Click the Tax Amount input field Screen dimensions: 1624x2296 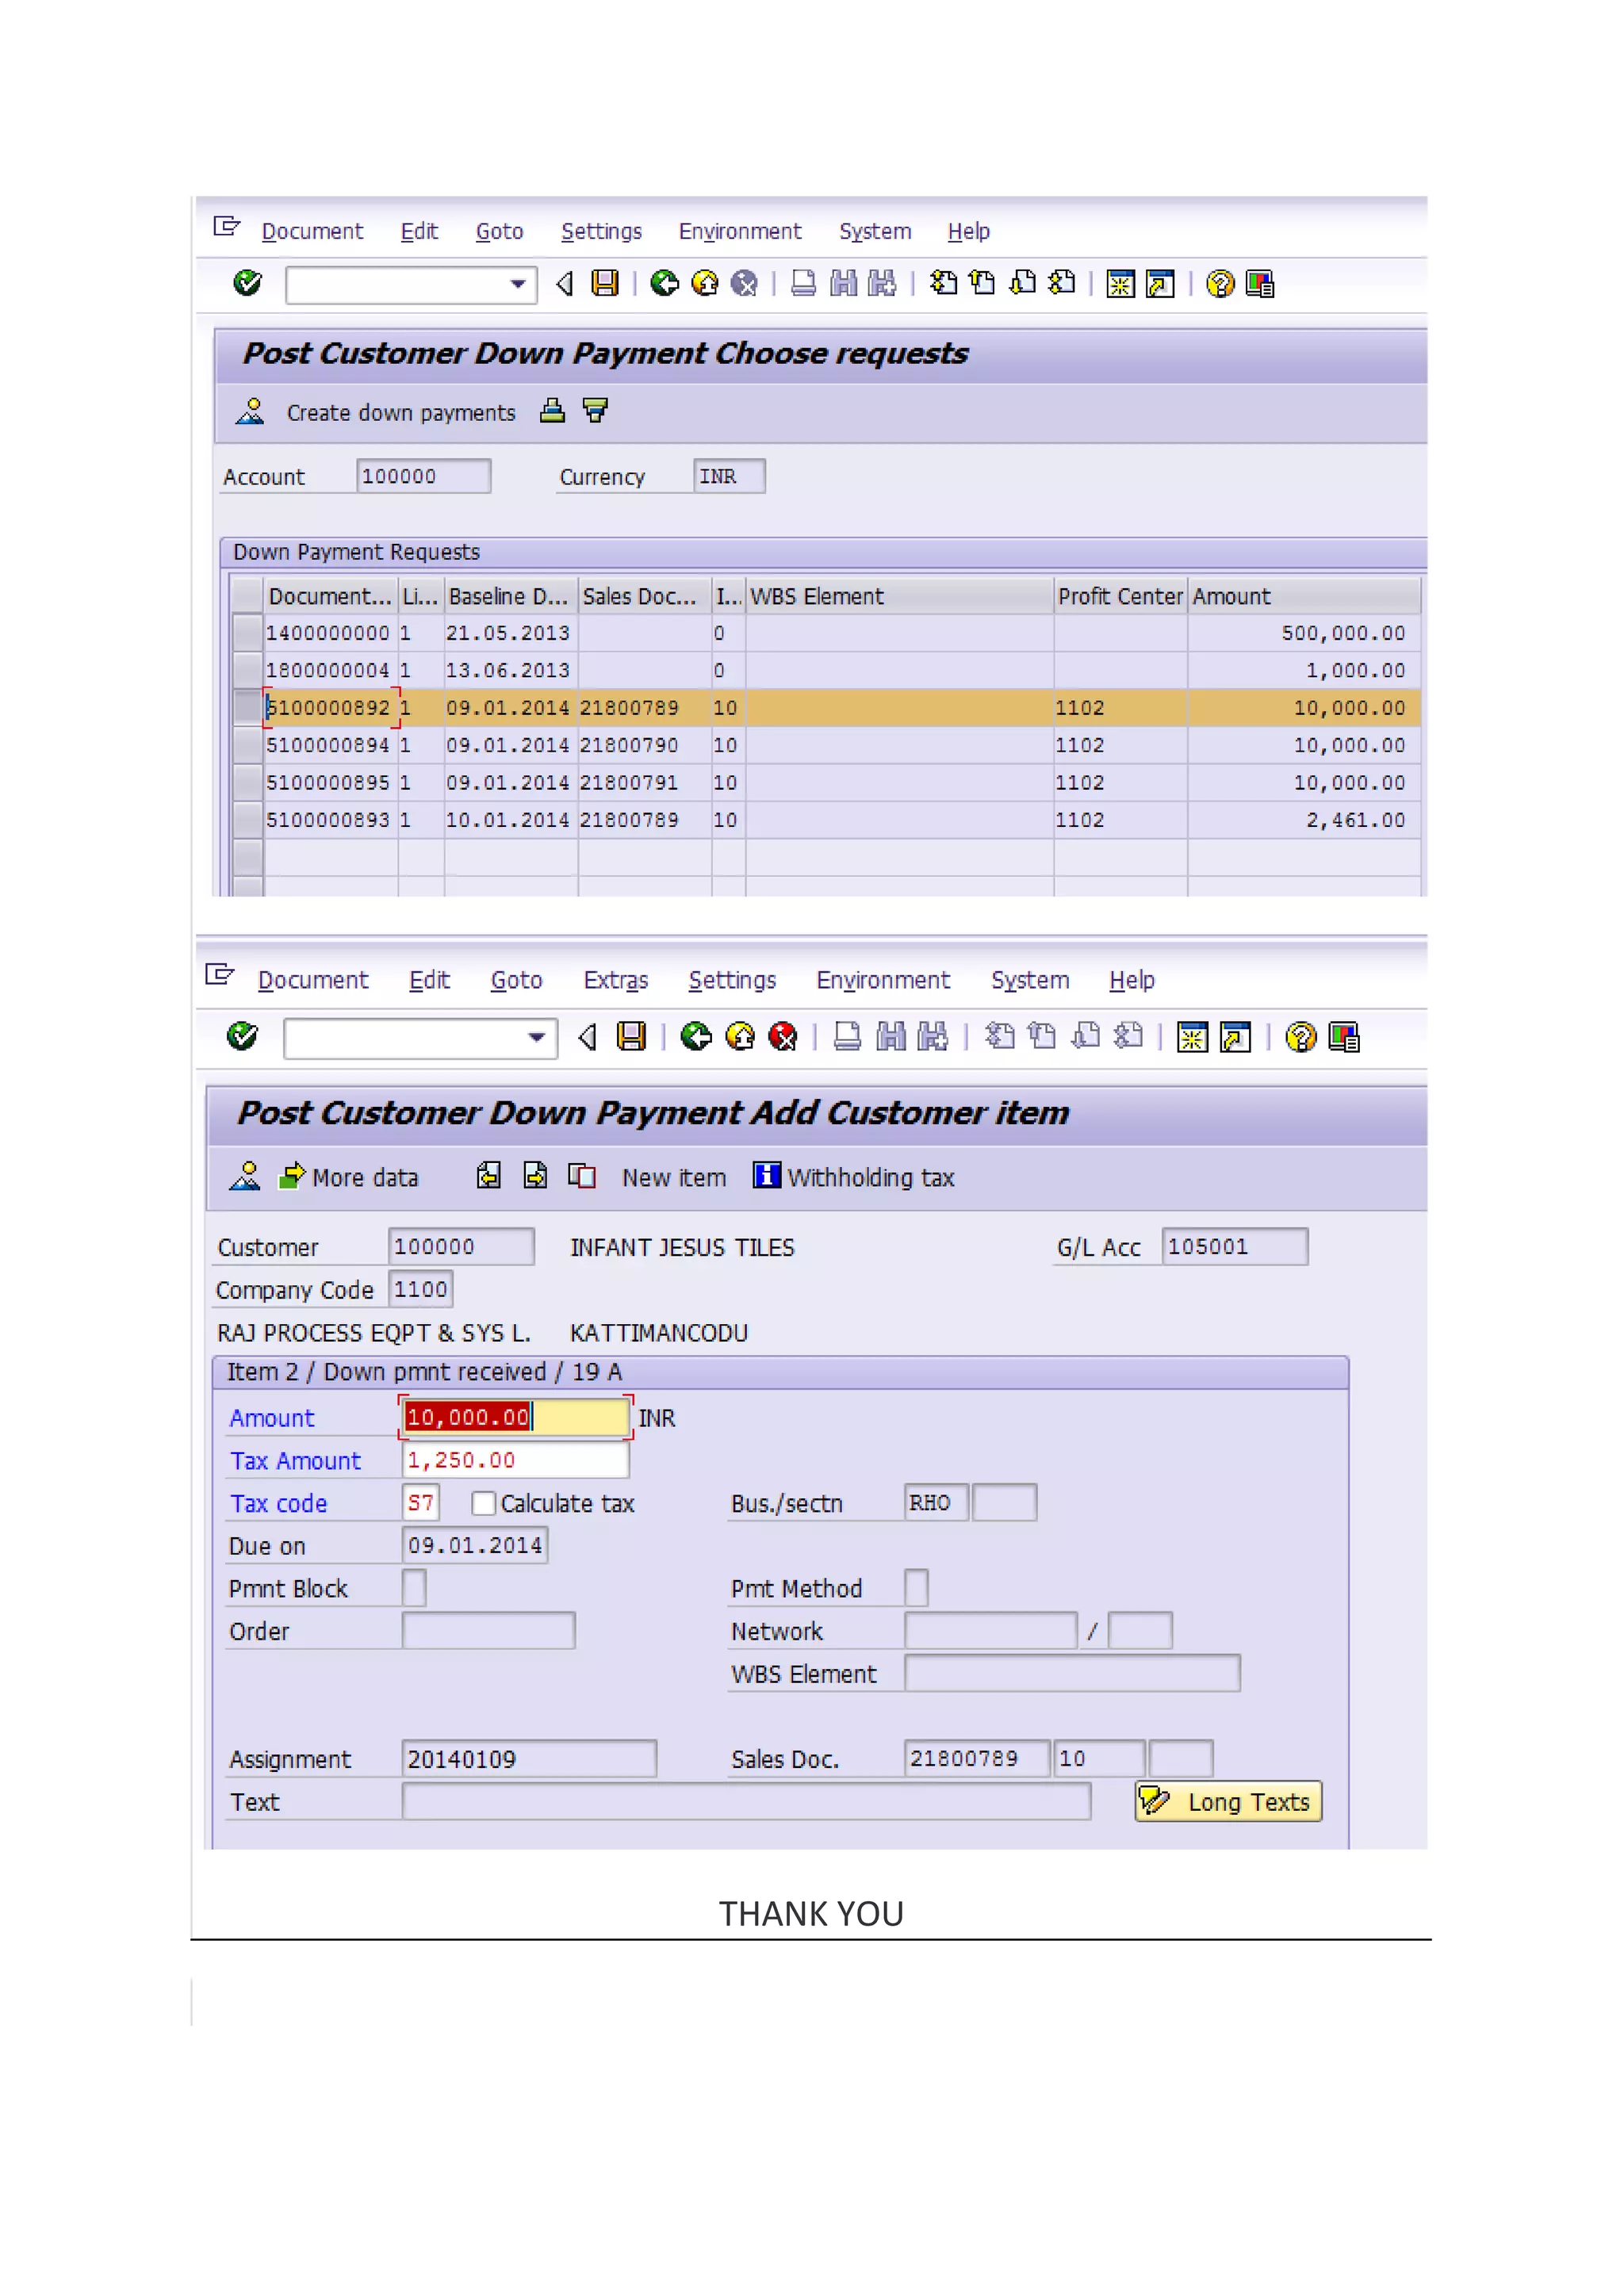[515, 1461]
